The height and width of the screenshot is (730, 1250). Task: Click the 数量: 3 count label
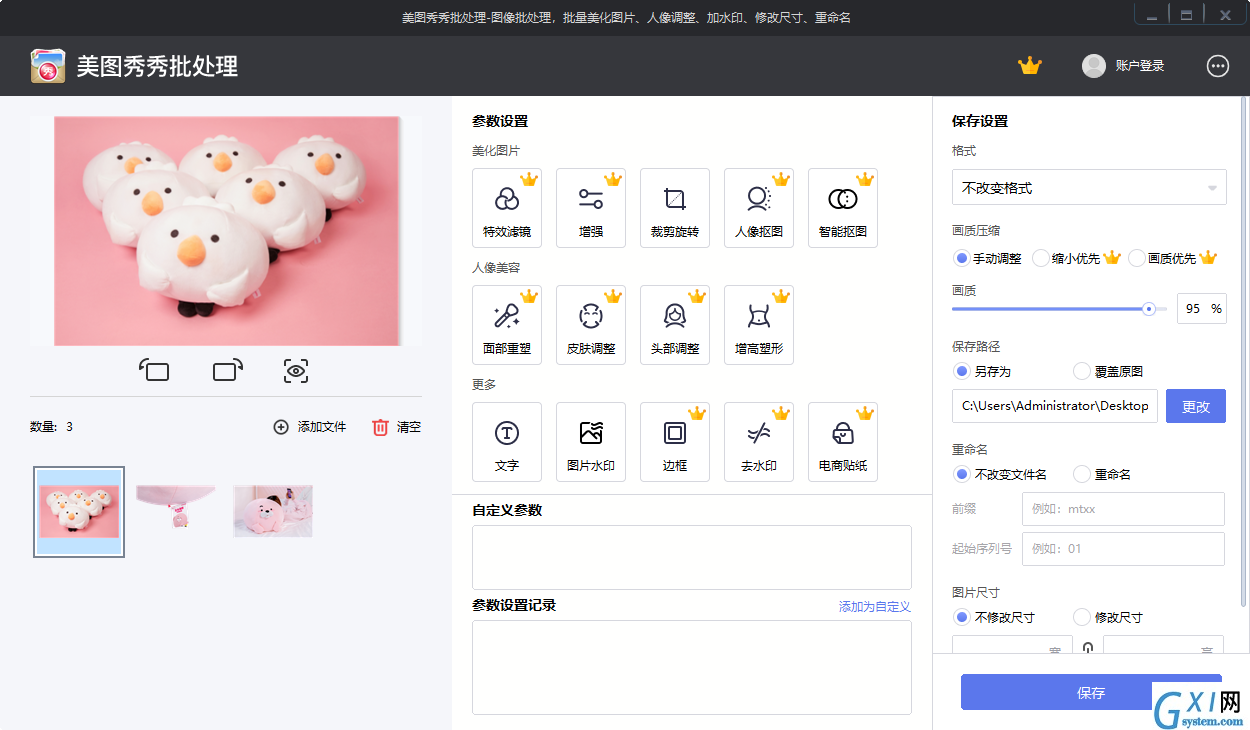51,427
